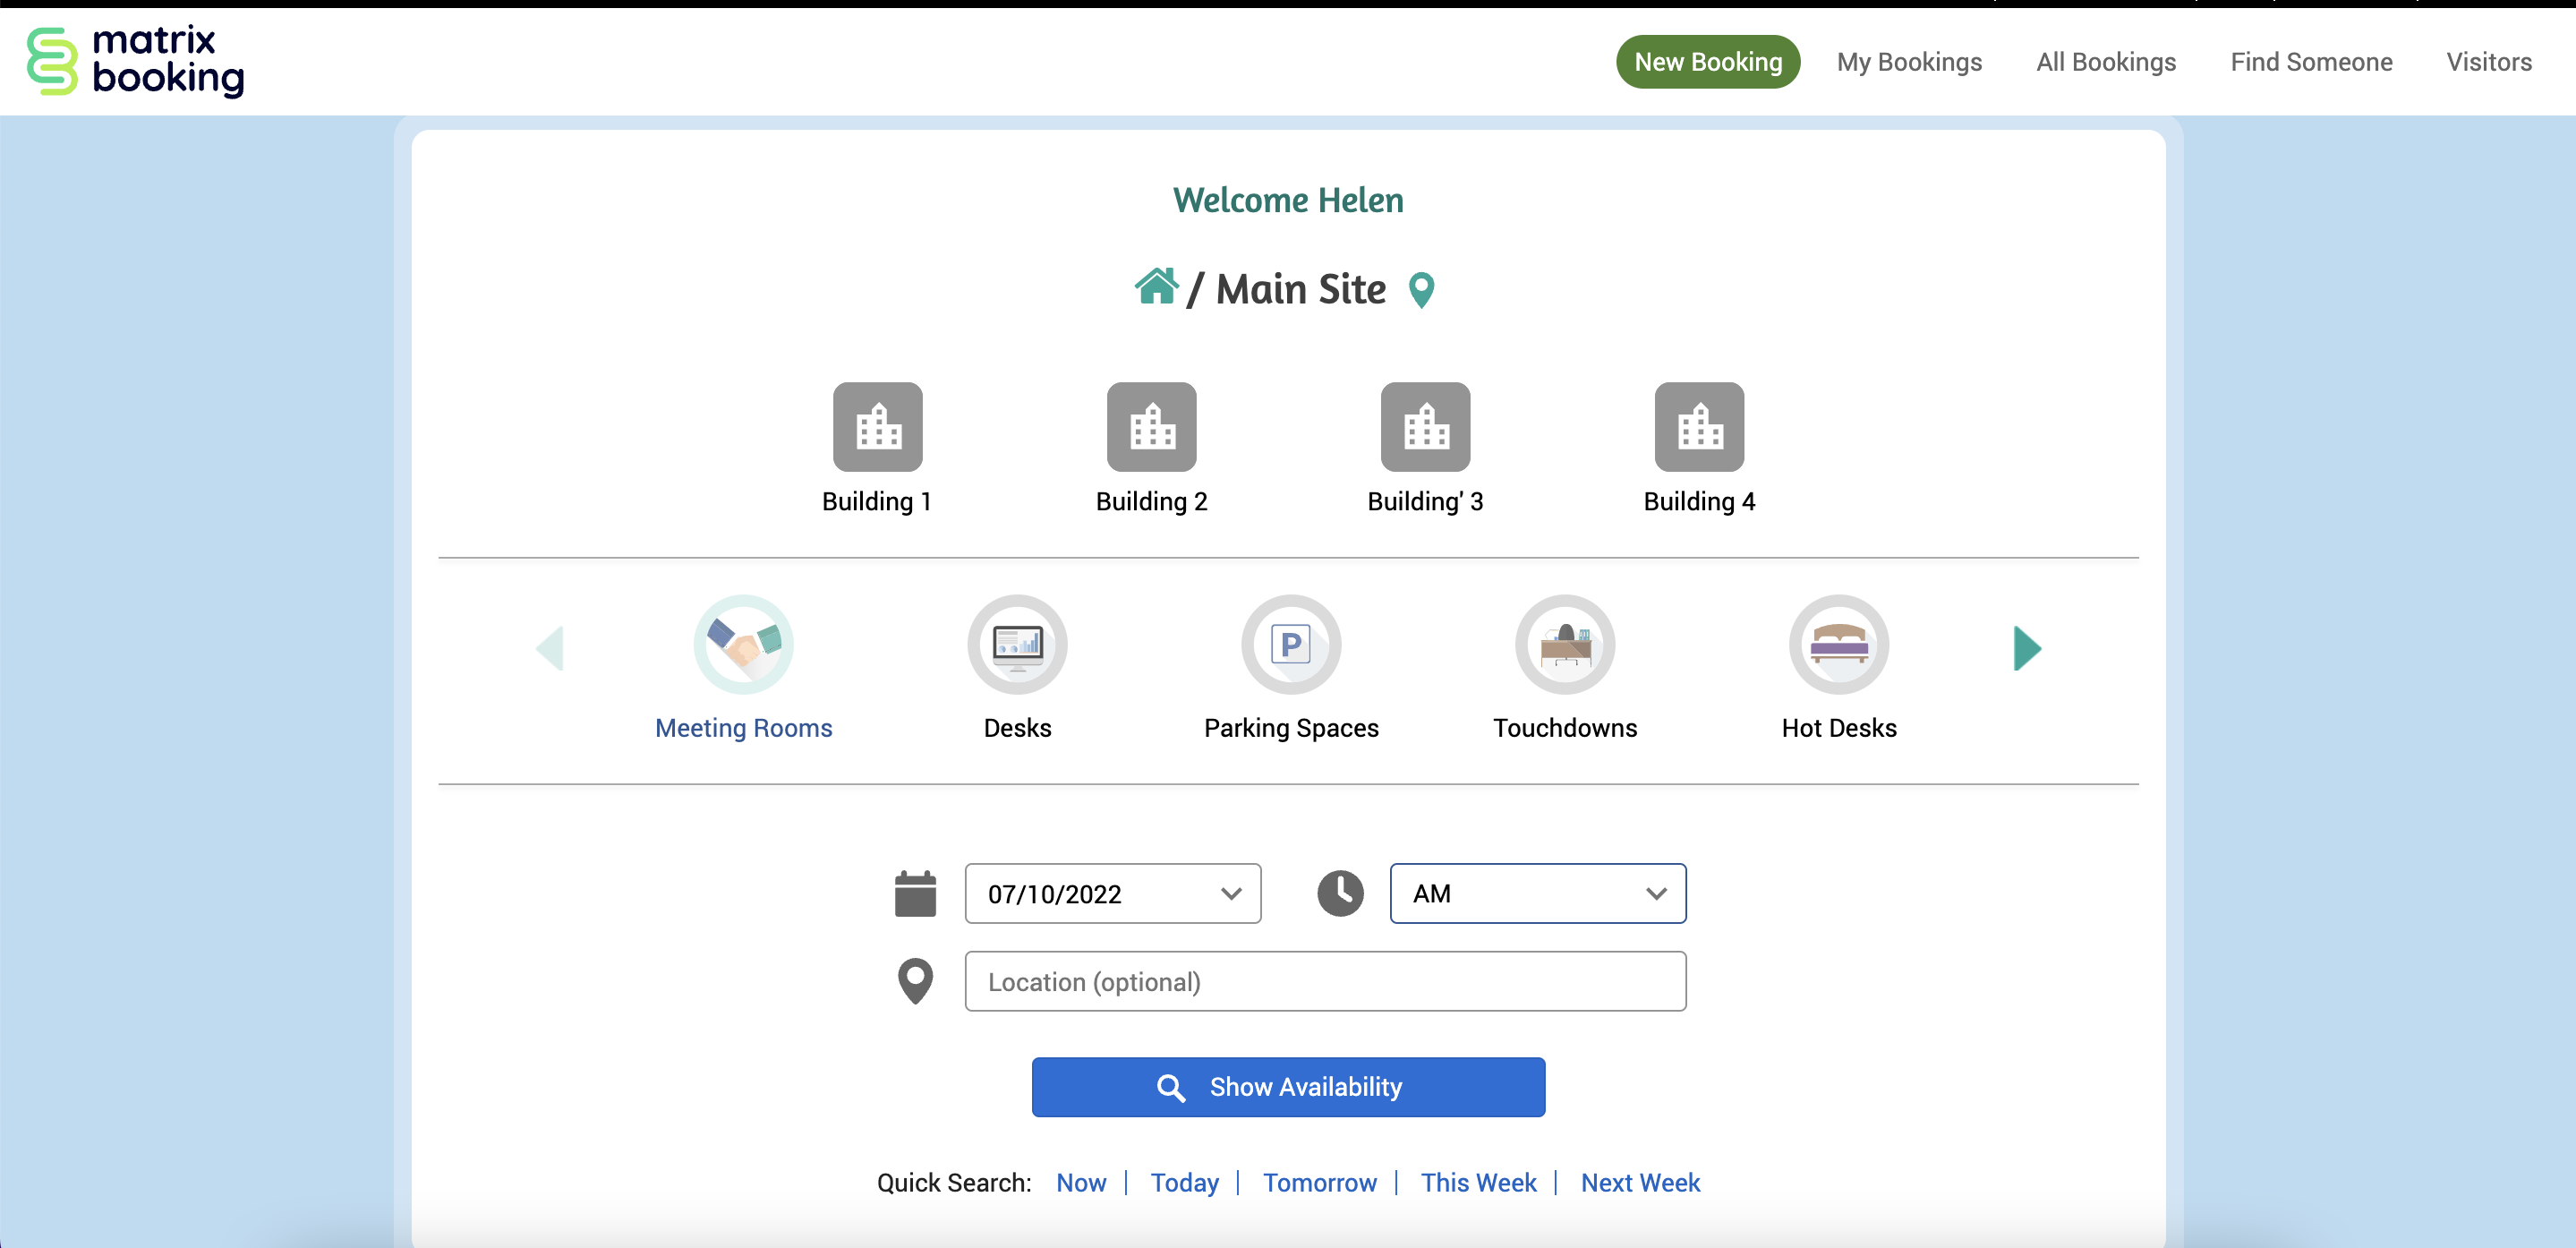This screenshot has height=1248, width=2576.
Task: Click the Show Availability button
Action: coord(1288,1087)
